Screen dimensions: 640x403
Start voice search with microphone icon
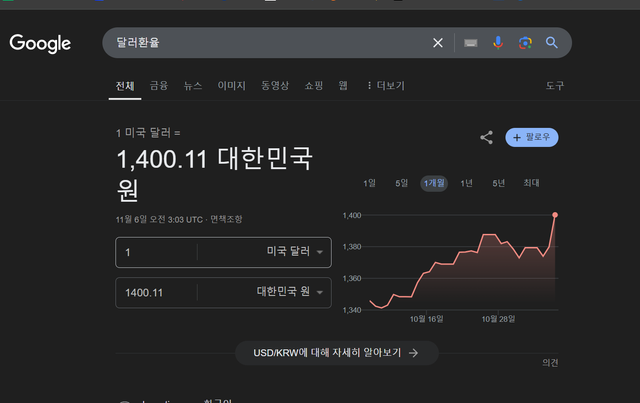pos(498,43)
